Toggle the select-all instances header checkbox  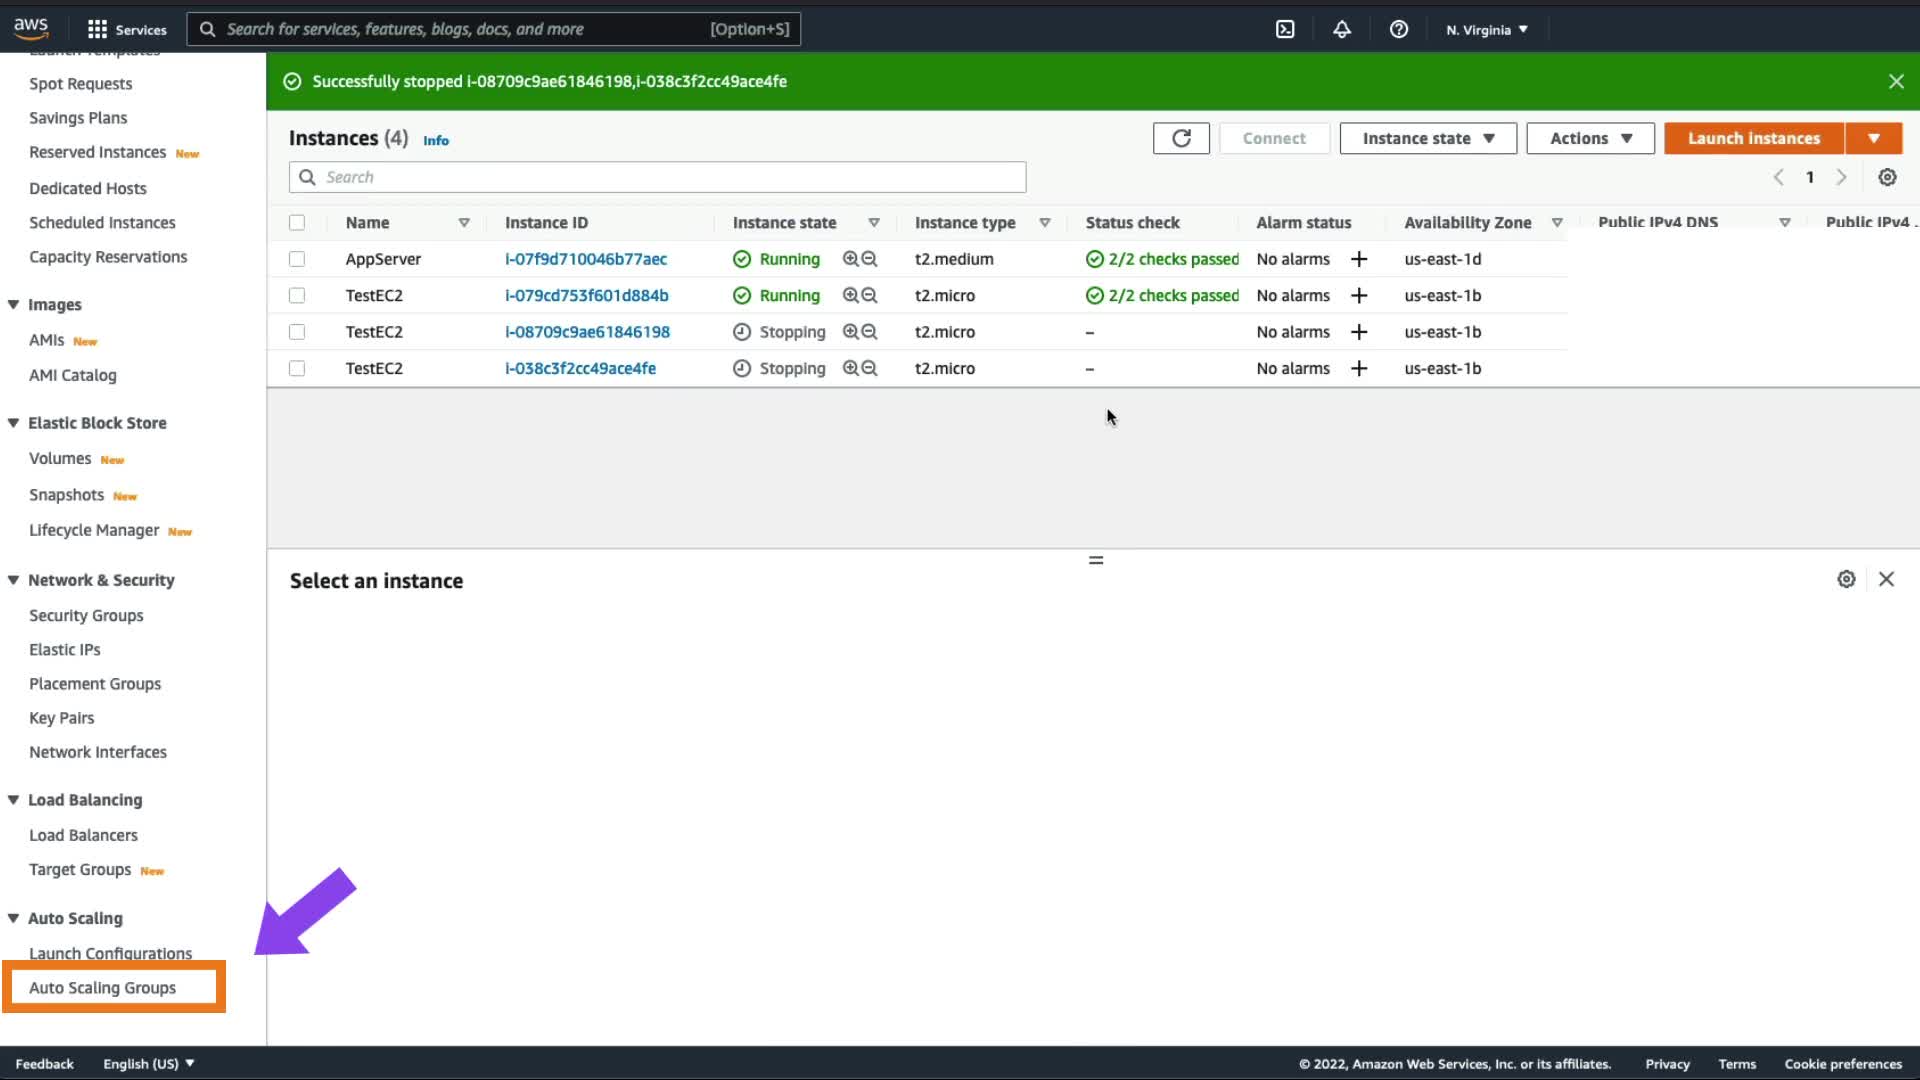click(297, 223)
